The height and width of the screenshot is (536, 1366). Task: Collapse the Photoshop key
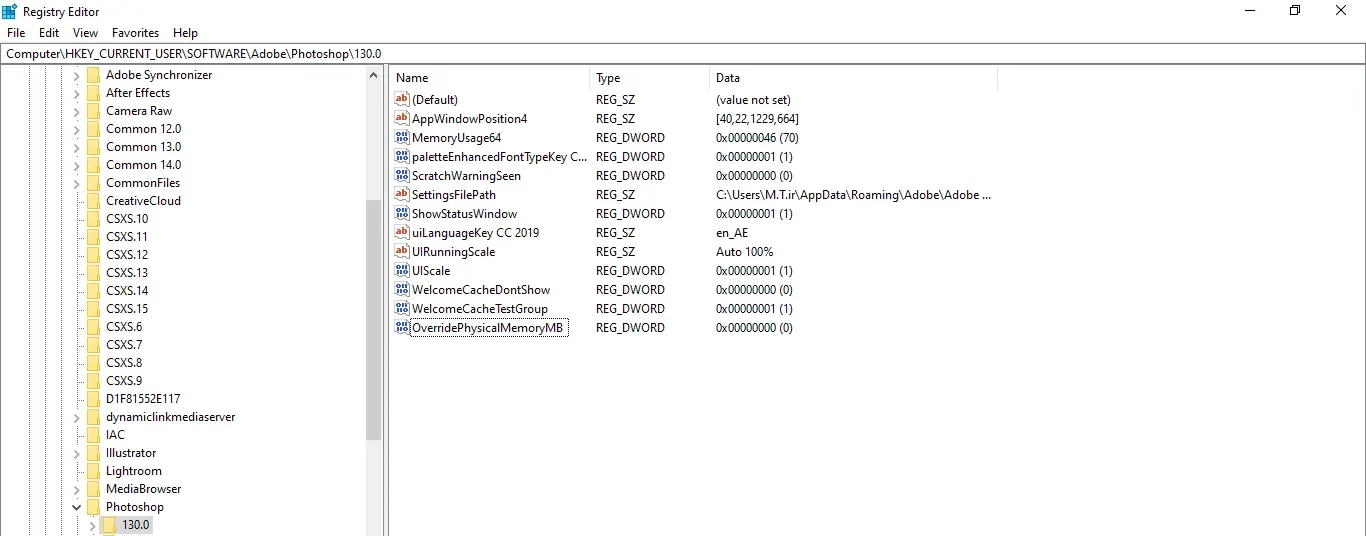pyautogui.click(x=76, y=507)
